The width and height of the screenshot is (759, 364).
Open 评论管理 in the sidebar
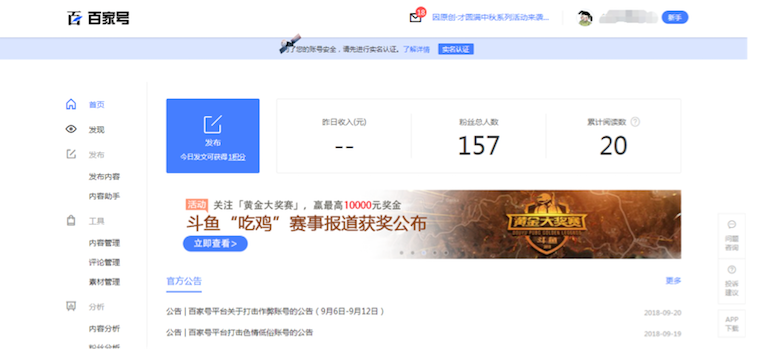pyautogui.click(x=104, y=262)
